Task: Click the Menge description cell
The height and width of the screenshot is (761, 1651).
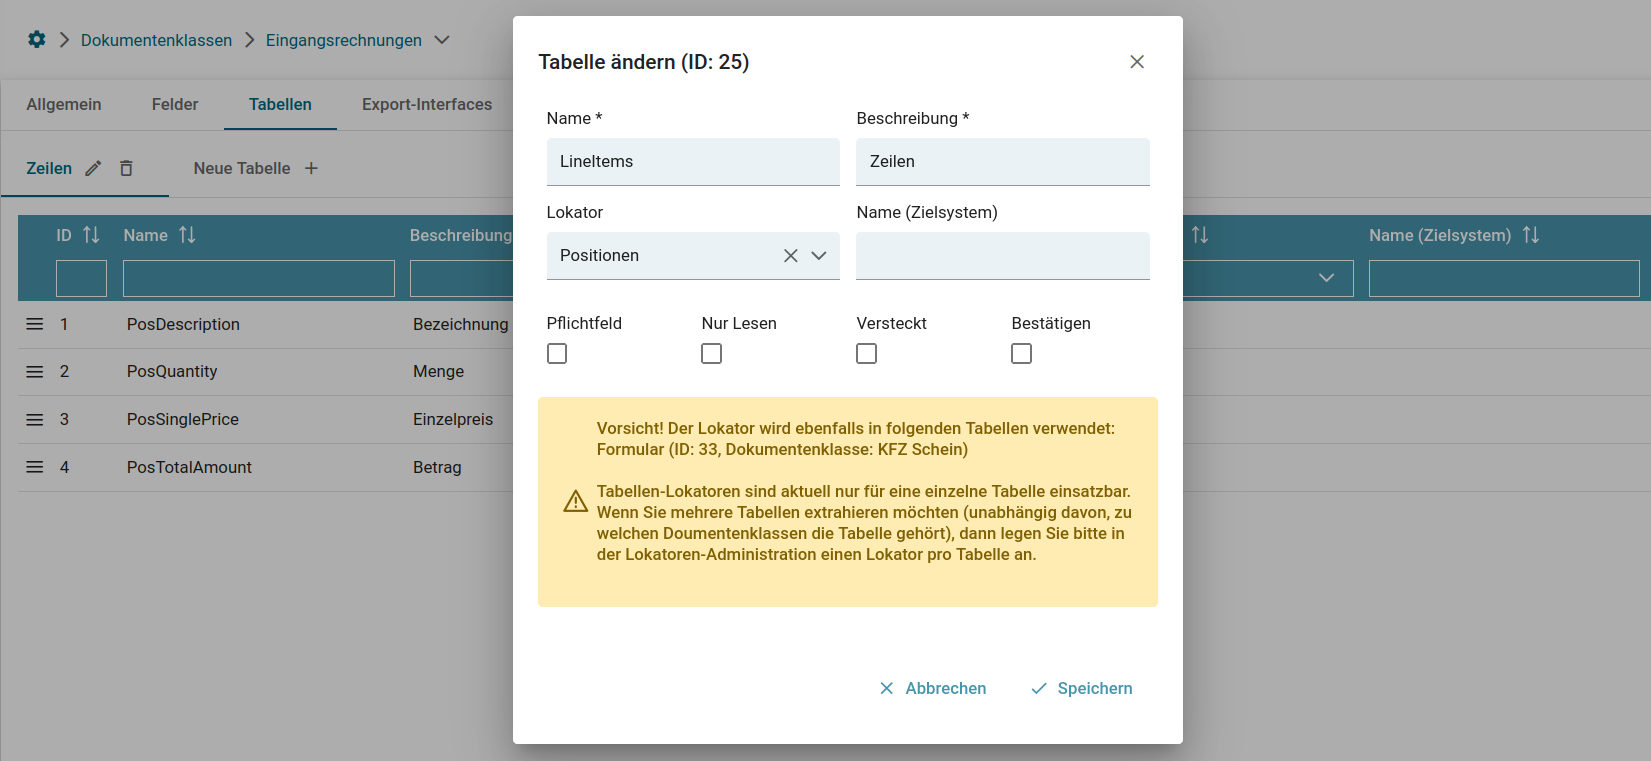Action: [439, 372]
